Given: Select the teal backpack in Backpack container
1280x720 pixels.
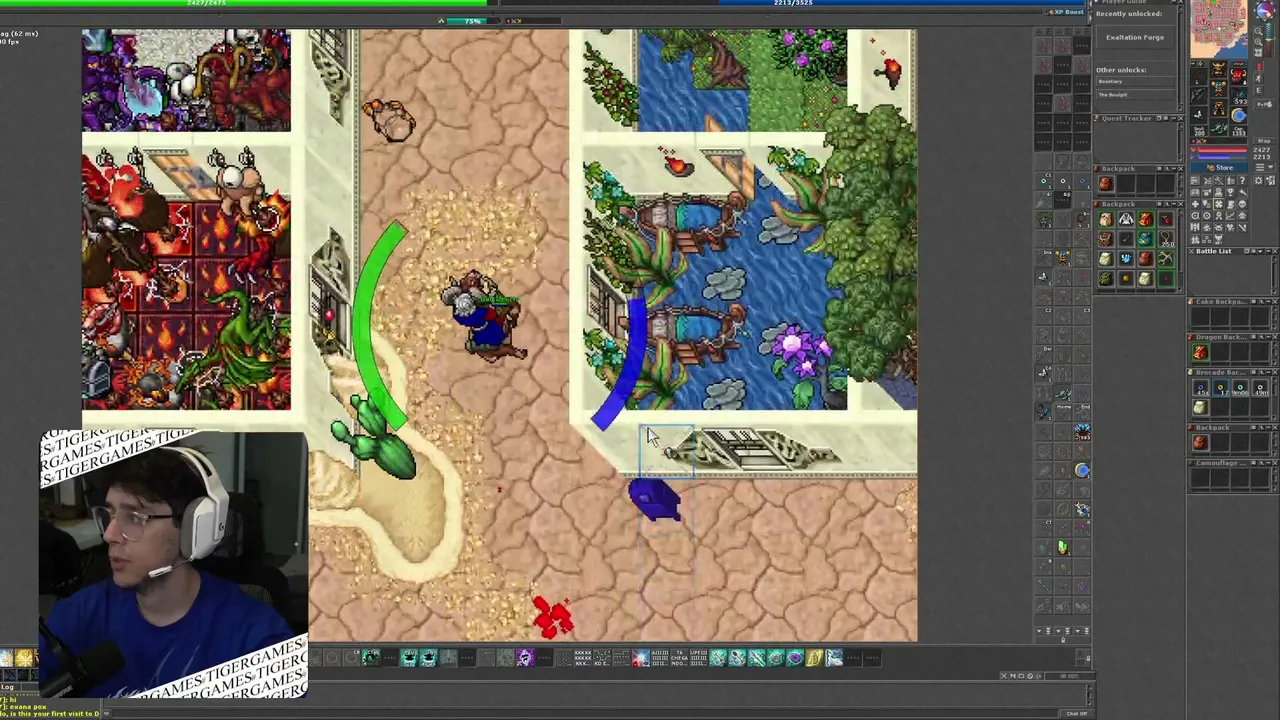Looking at the screenshot, I should pos(1145,240).
